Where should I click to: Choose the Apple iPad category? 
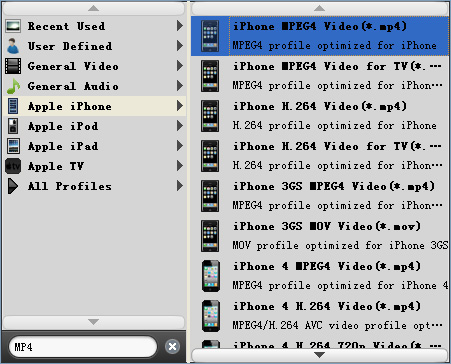point(94,146)
